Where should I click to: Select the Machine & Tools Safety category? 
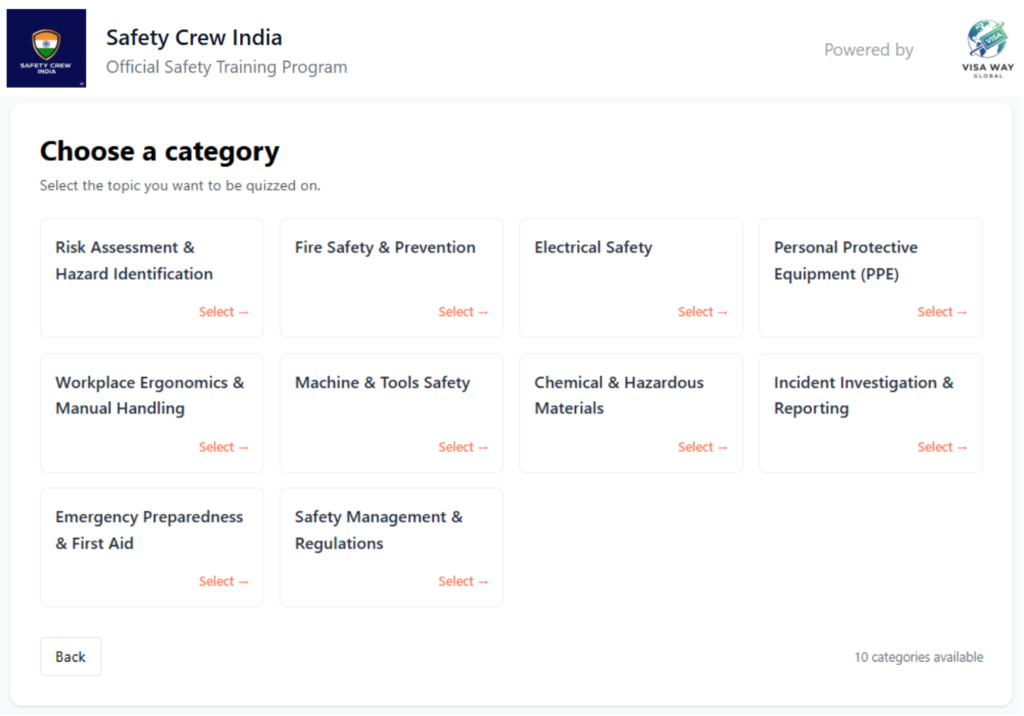coord(391,412)
